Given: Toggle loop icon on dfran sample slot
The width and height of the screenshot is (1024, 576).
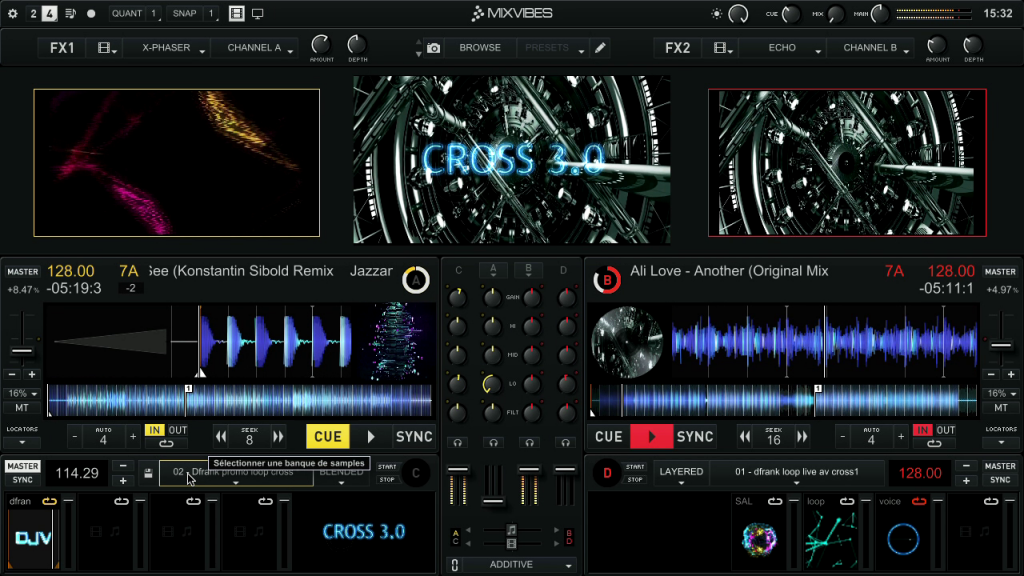Looking at the screenshot, I should tap(50, 502).
